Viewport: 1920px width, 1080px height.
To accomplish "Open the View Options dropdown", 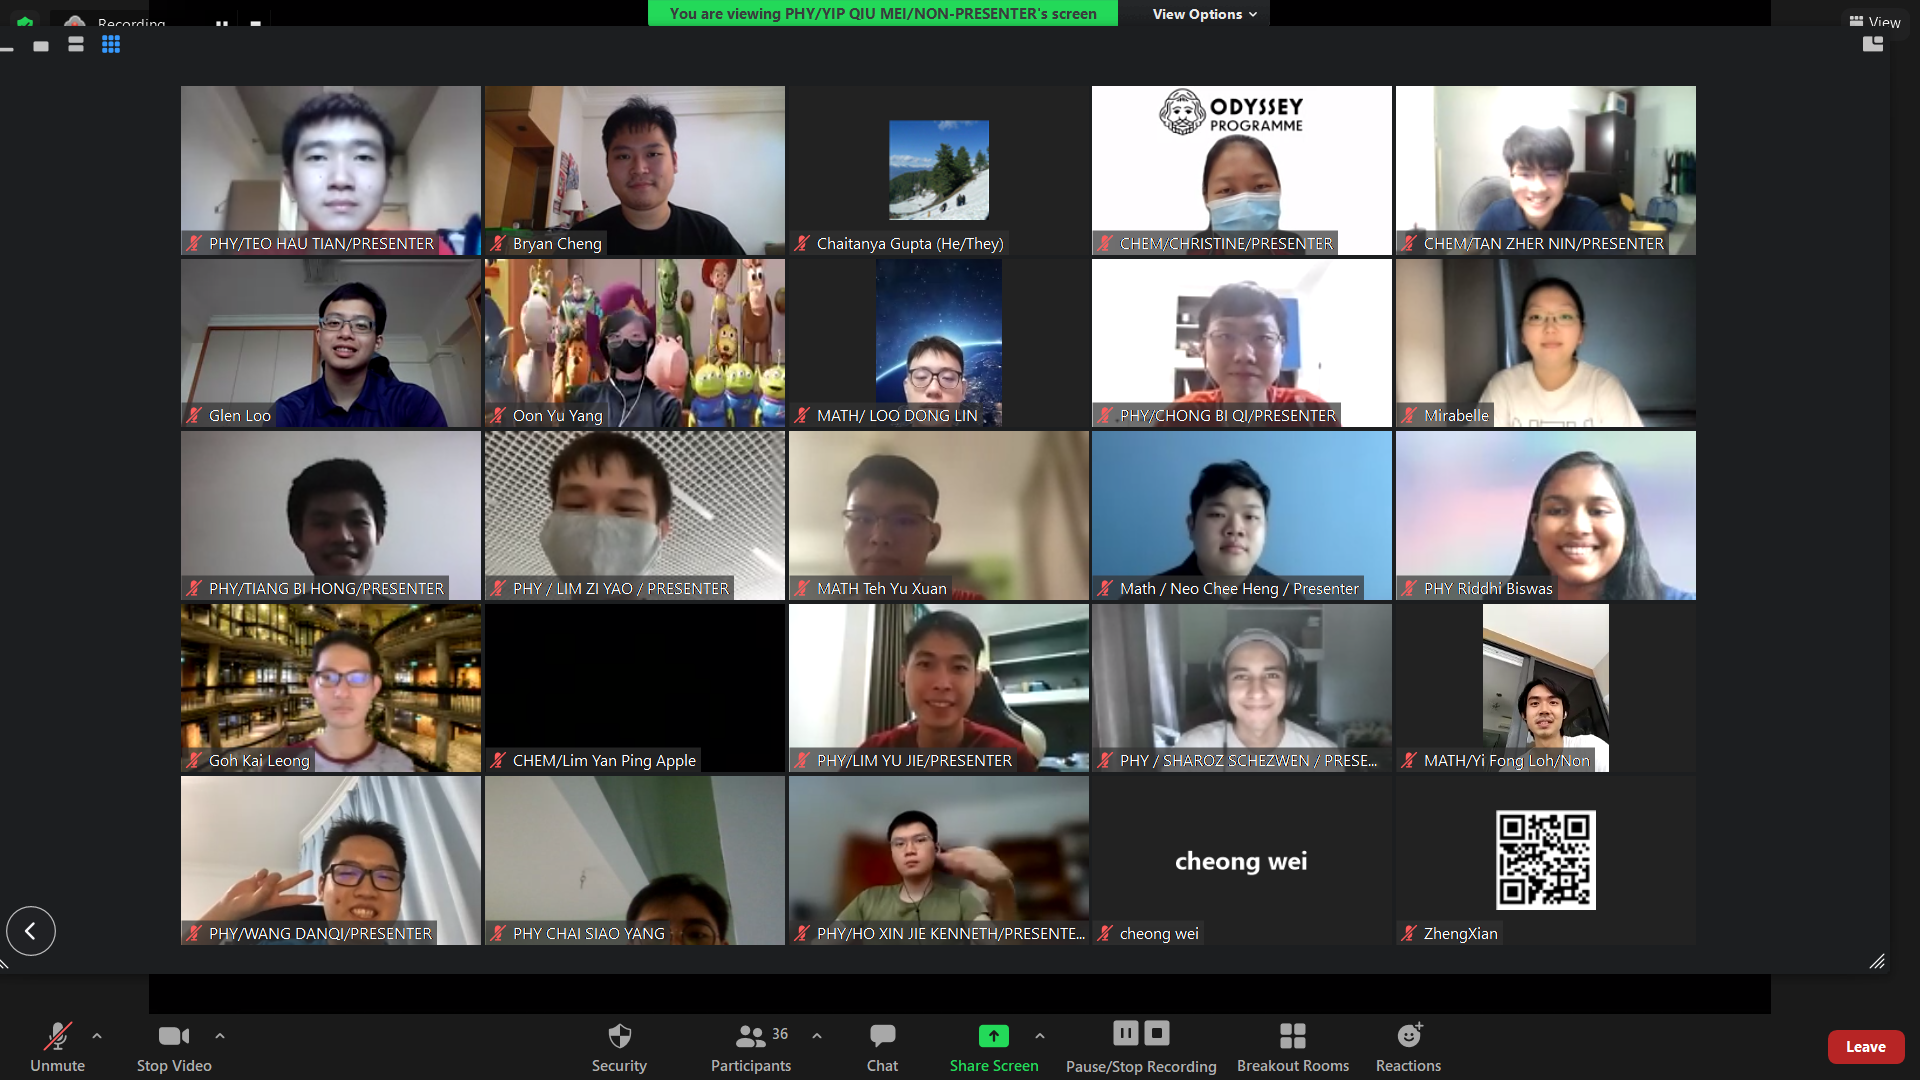I will tap(1204, 14).
